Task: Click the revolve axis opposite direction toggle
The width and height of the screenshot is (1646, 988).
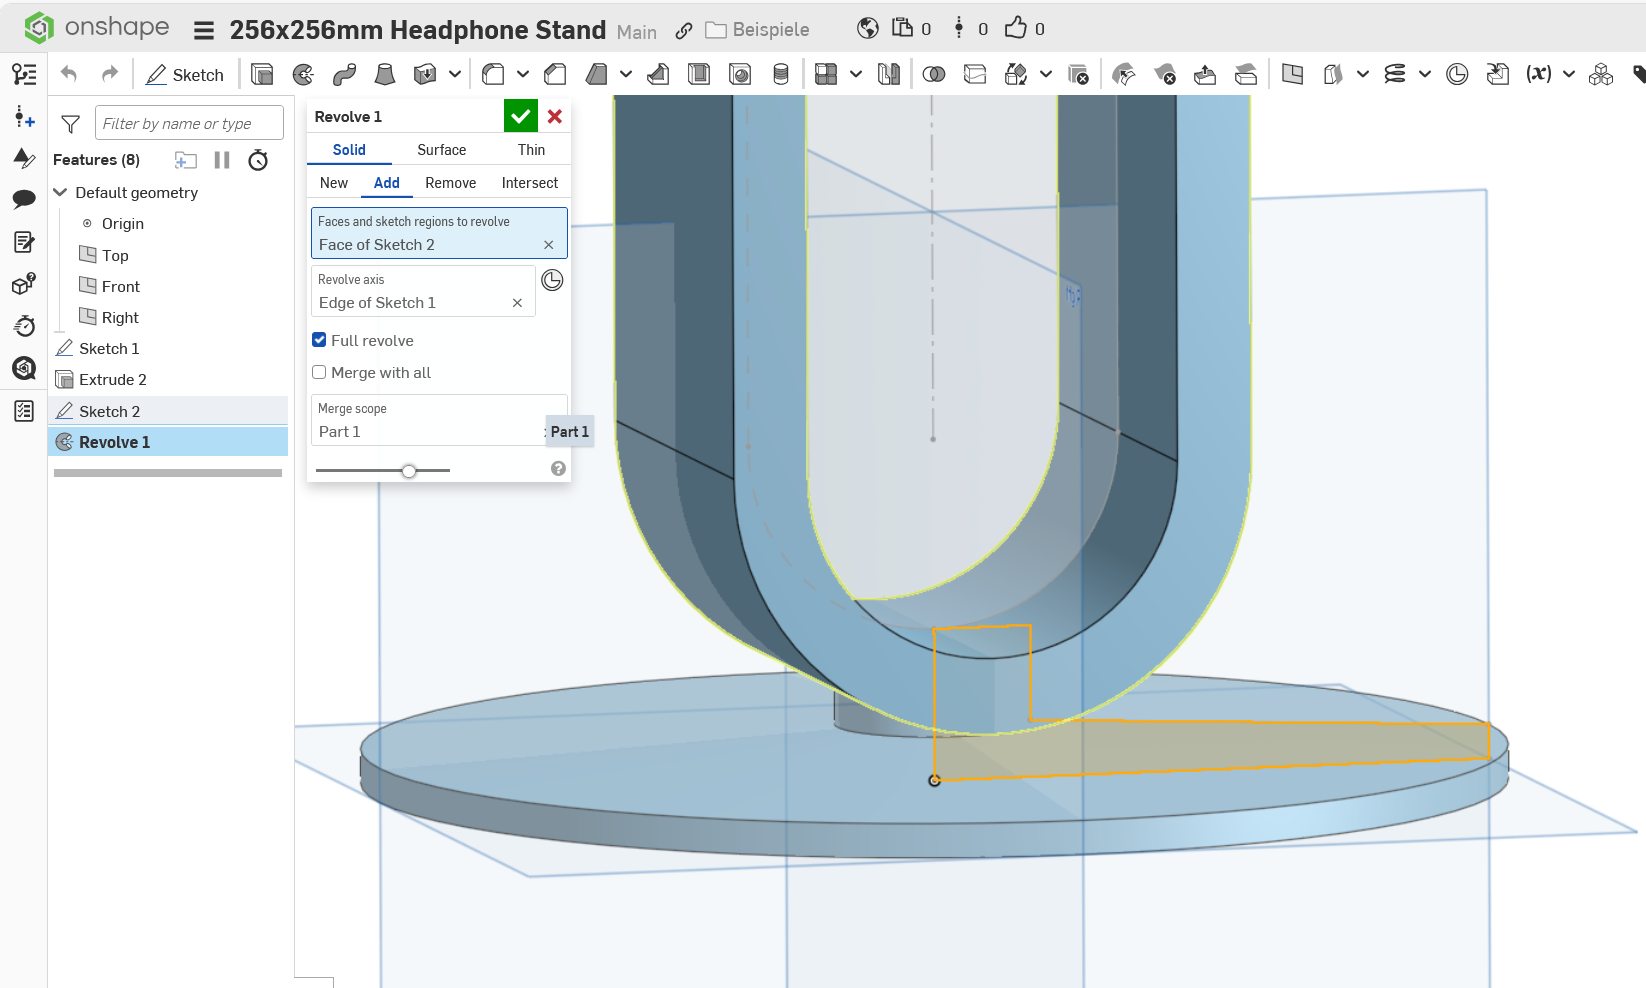Action: 552,280
